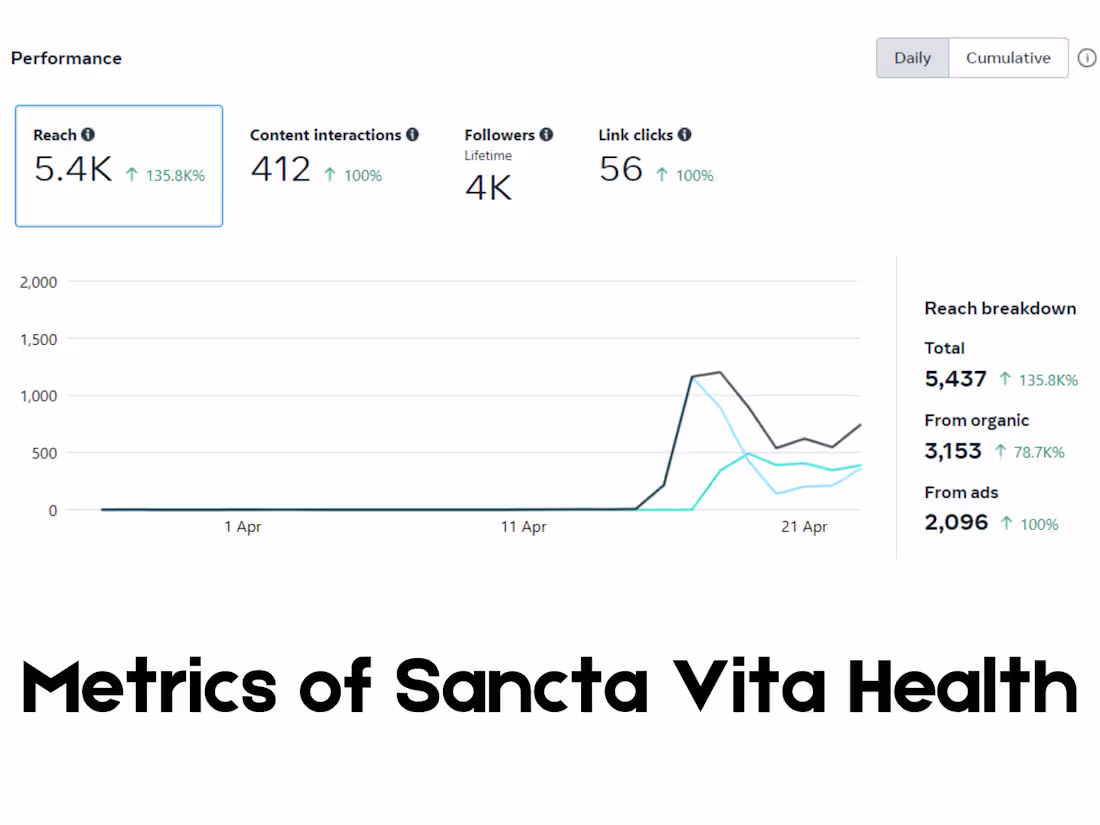
Task: Select the Reach metric card
Action: point(119,166)
